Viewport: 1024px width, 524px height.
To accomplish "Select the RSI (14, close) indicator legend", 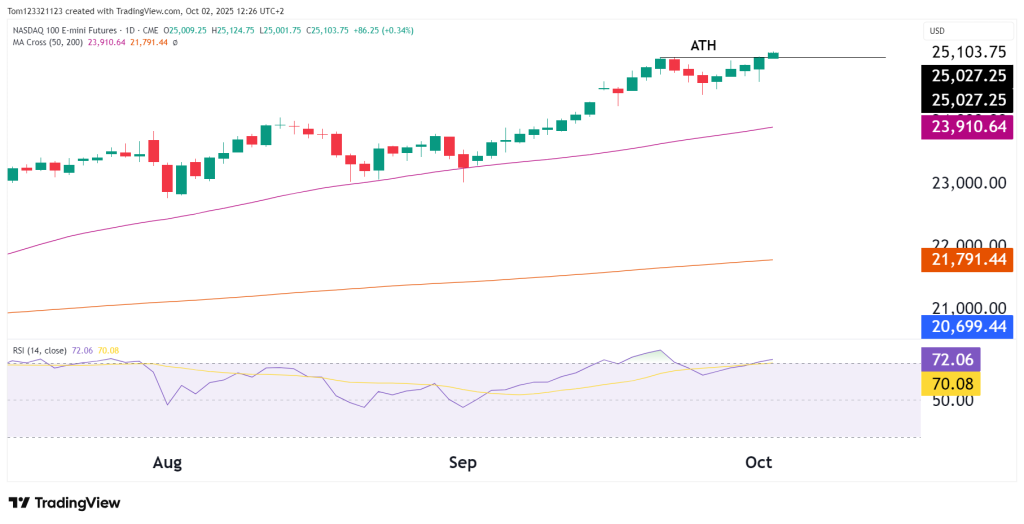I will [40, 350].
